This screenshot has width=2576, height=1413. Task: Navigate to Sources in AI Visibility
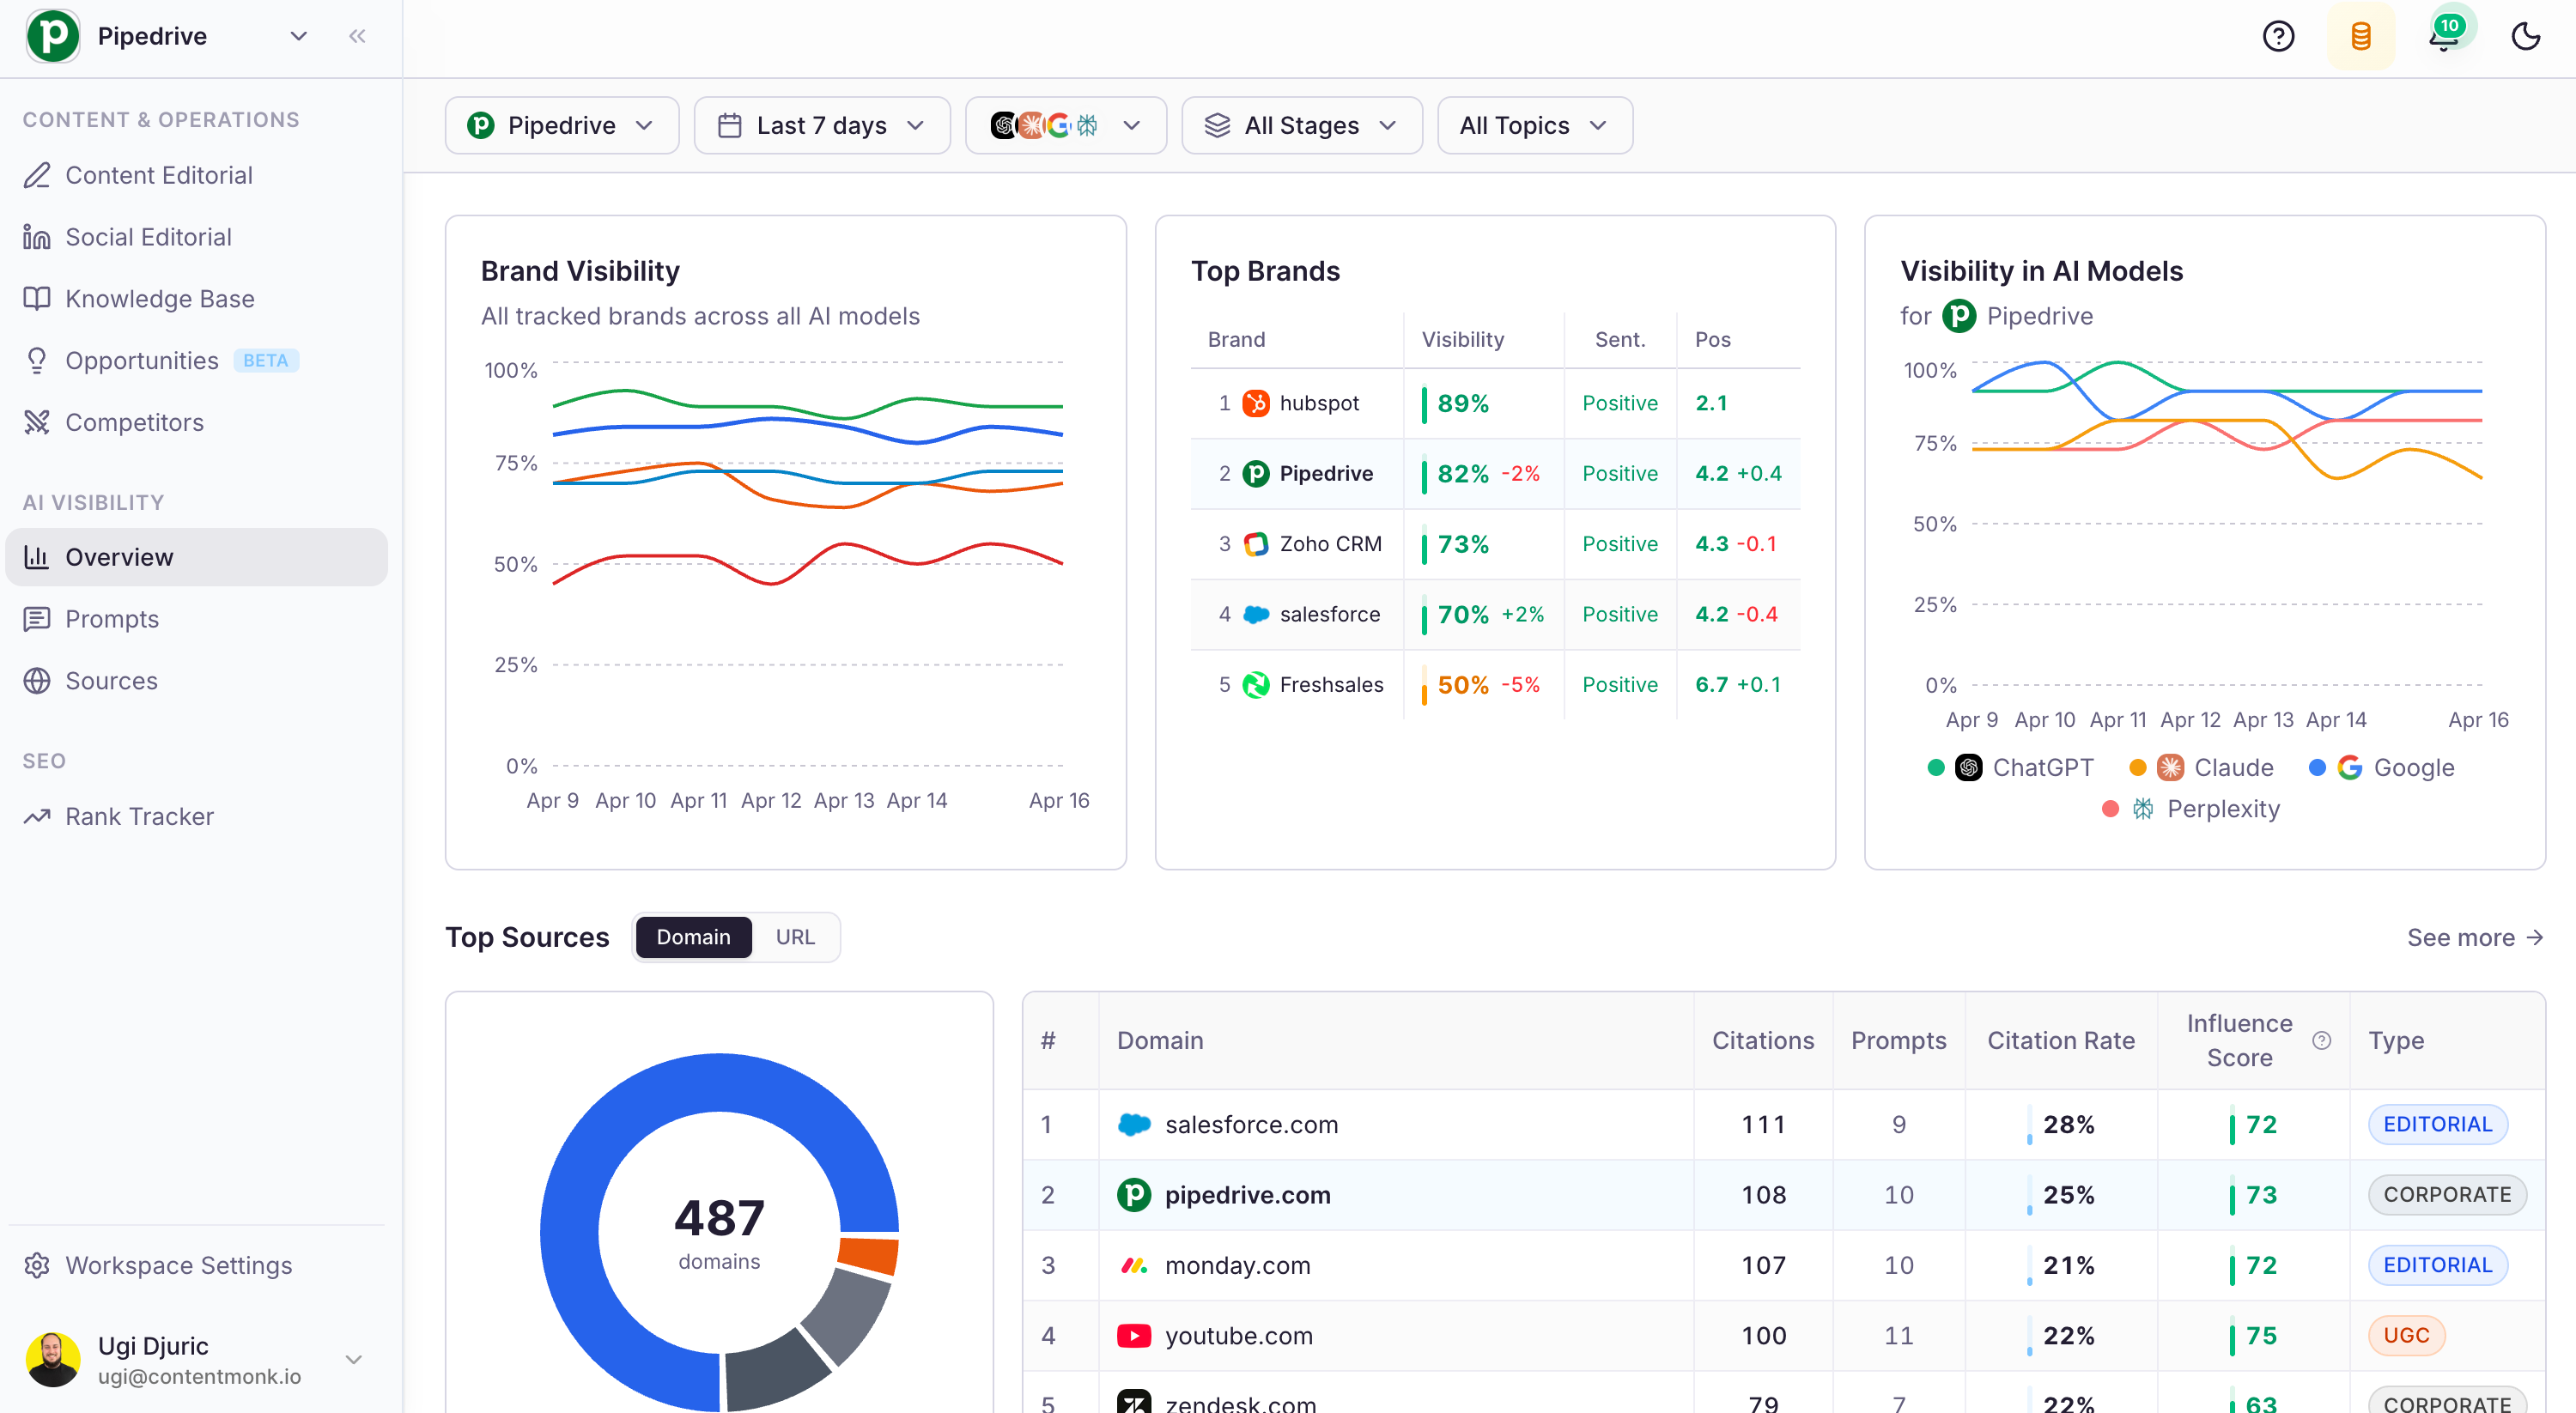coord(111,681)
